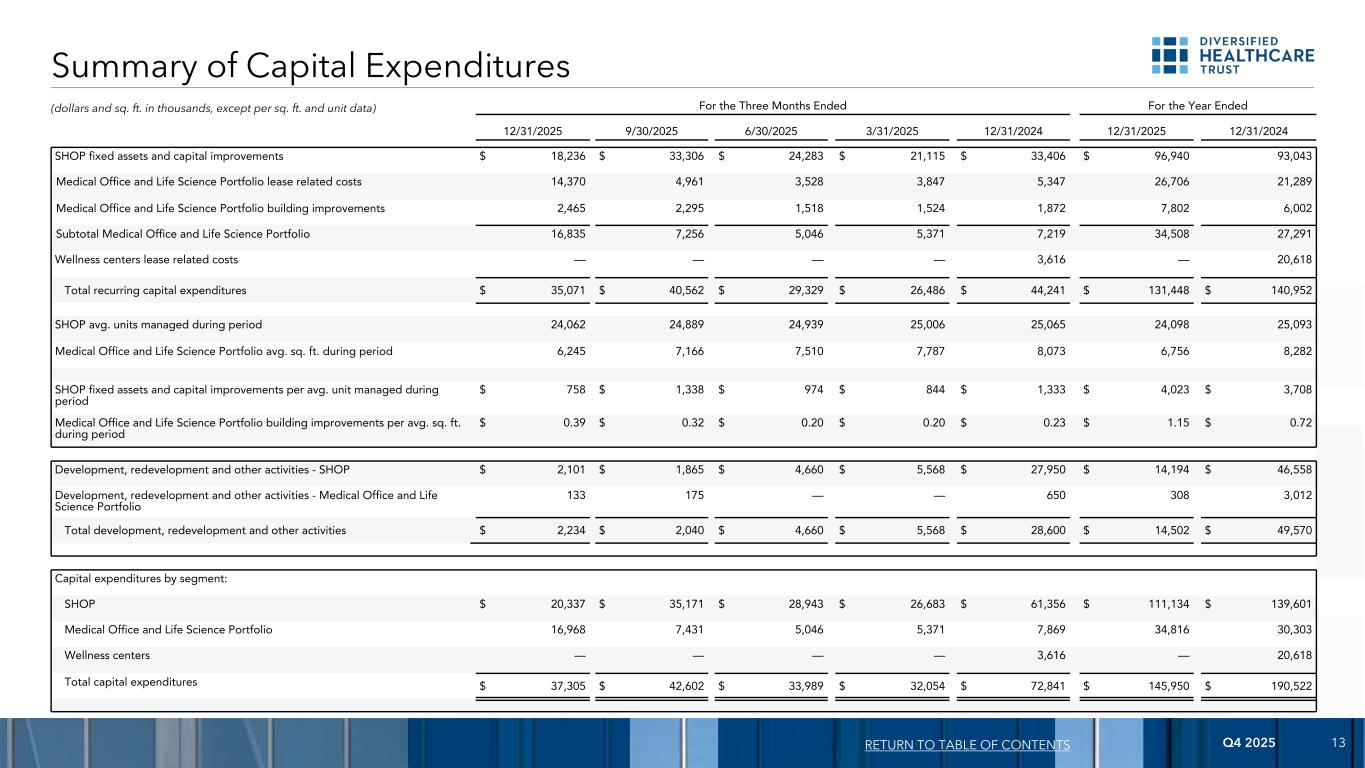This screenshot has width=1365, height=768.
Task: Select the page number 13 in footer
Action: tap(1339, 743)
